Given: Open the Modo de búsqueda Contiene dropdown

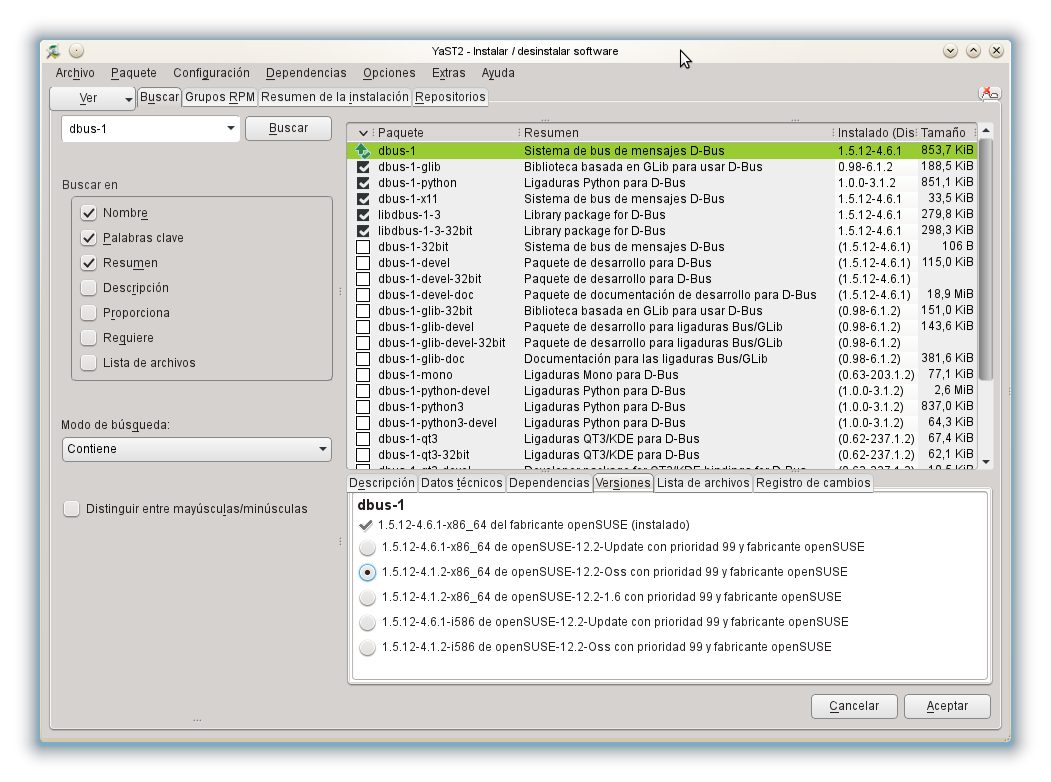Looking at the screenshot, I should pos(197,449).
